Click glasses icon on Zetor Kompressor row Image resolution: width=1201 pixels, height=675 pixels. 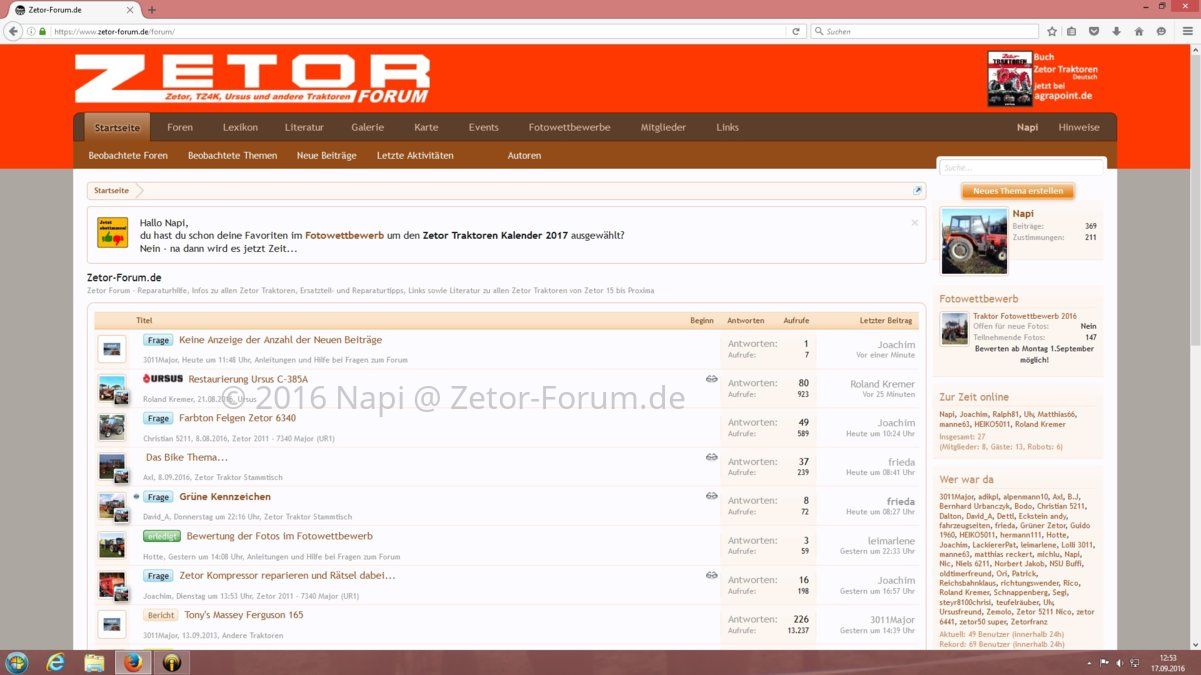pos(711,575)
